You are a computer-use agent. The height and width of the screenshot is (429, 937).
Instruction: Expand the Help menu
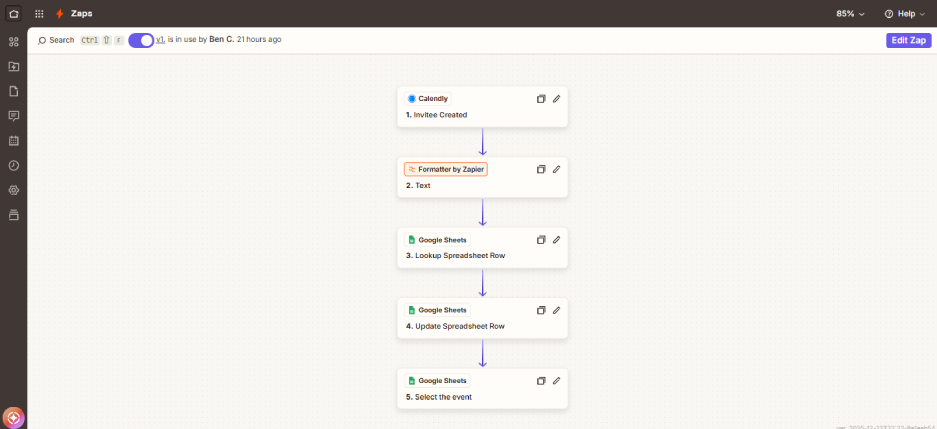904,14
